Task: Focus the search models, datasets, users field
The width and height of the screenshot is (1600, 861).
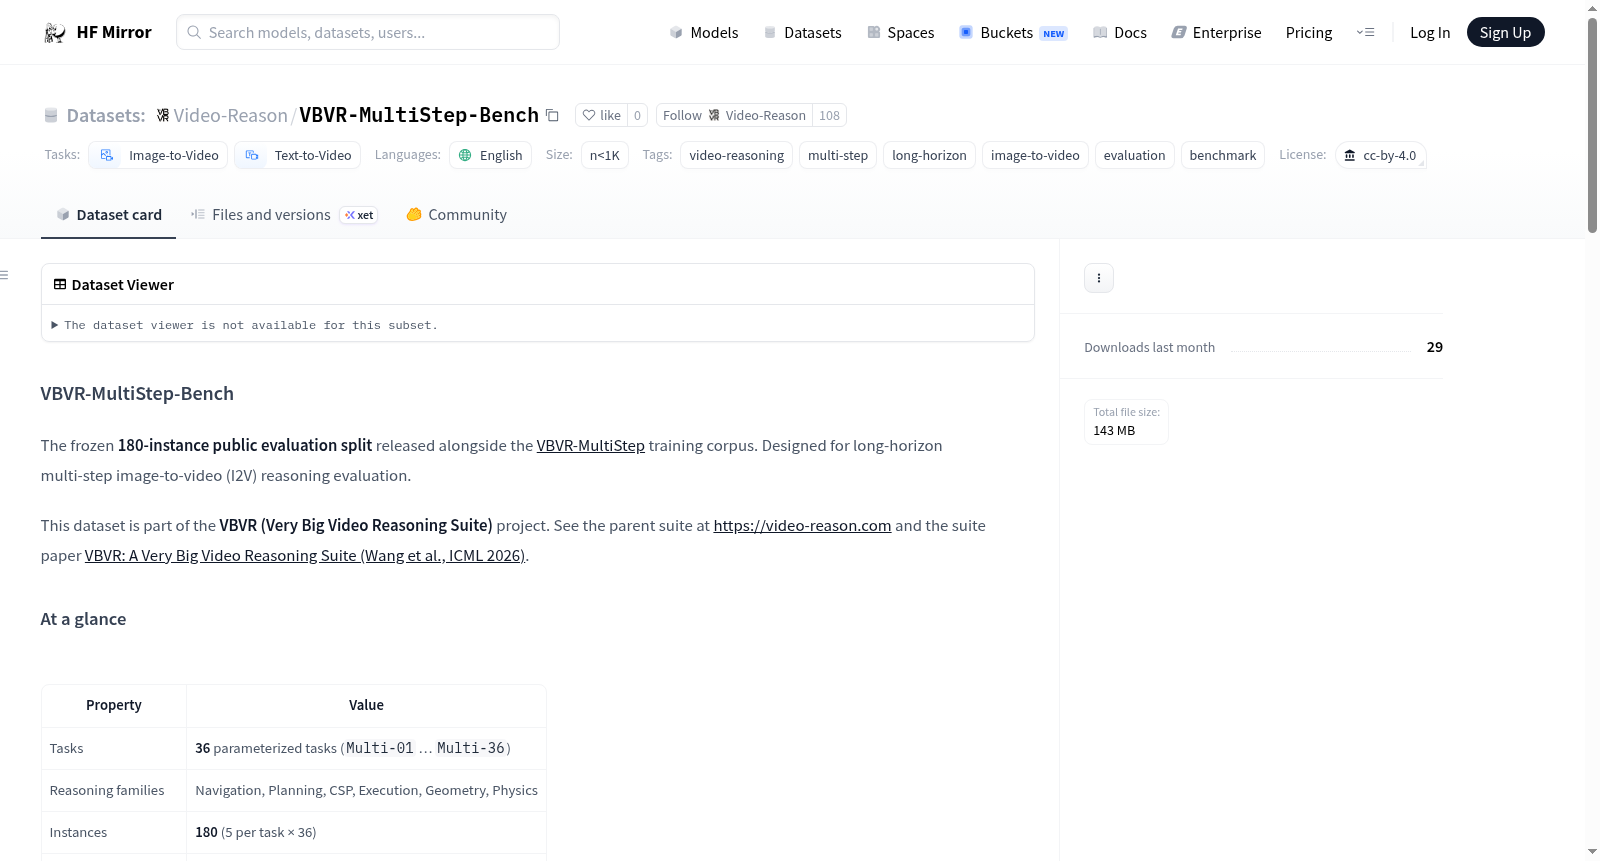Action: 368,33
